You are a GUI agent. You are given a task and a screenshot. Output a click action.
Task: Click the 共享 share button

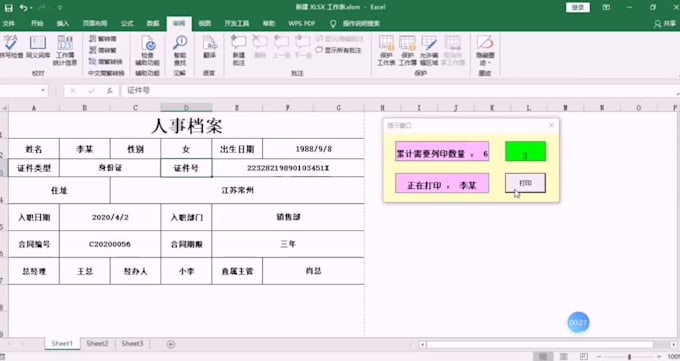click(x=665, y=23)
